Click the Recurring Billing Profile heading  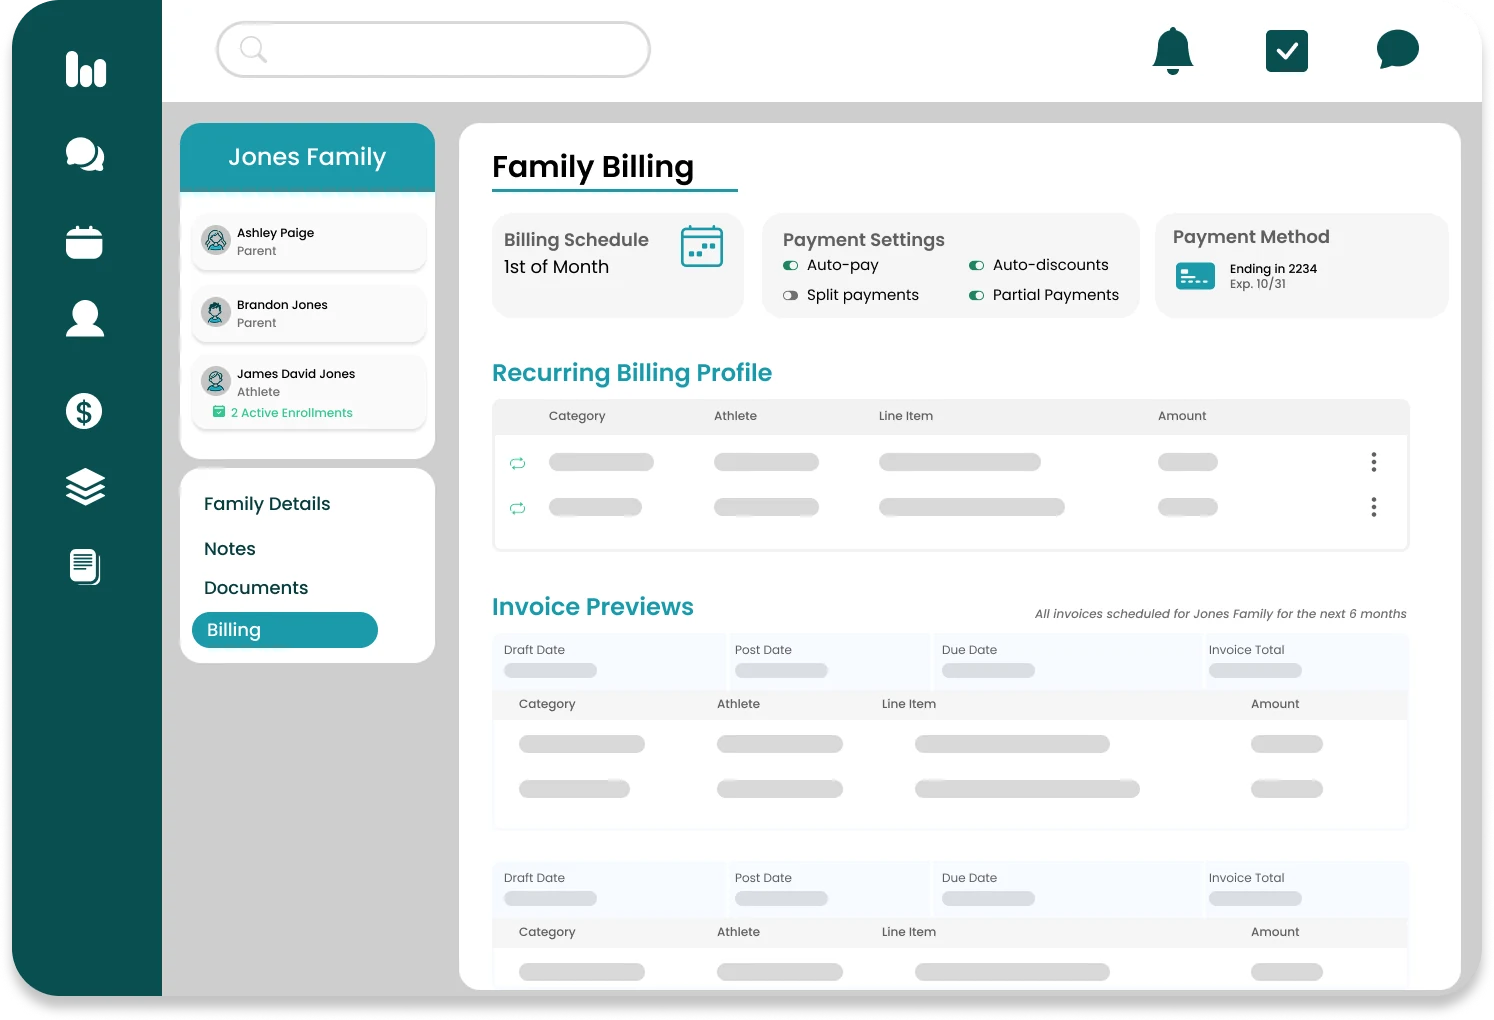(x=632, y=373)
